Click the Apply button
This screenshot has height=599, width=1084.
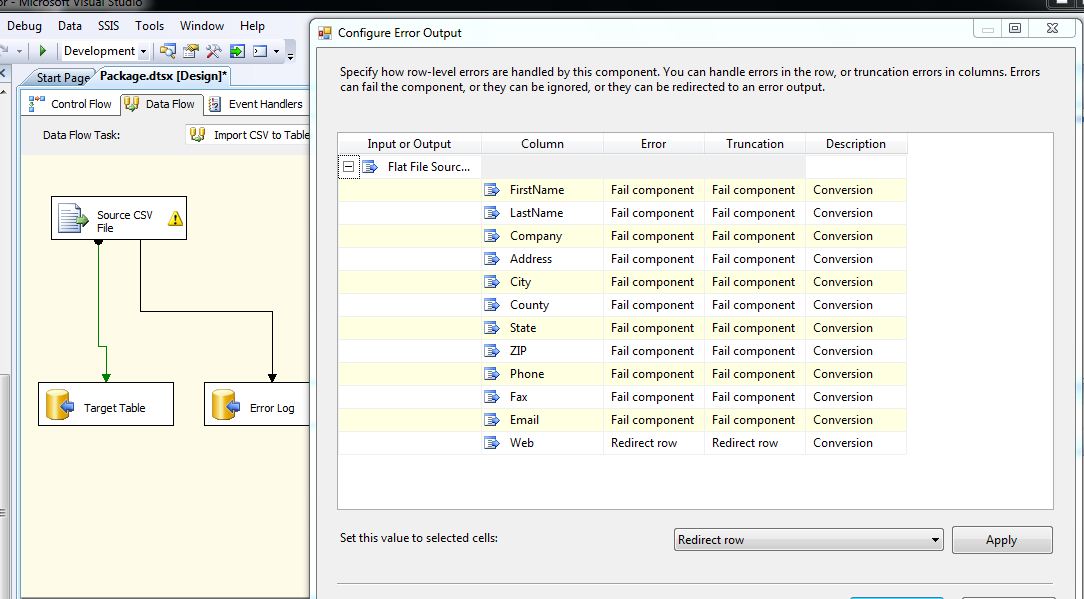(1002, 539)
